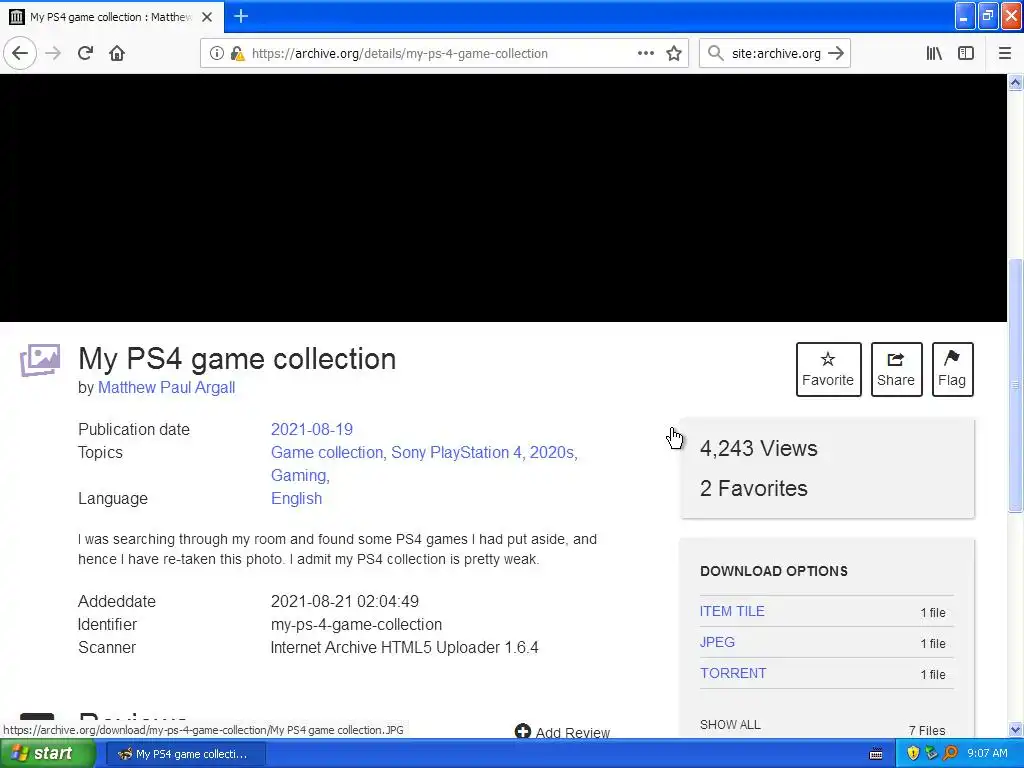Open the Firefox hamburger menu
Viewport: 1024px width, 768px height.
point(1005,53)
